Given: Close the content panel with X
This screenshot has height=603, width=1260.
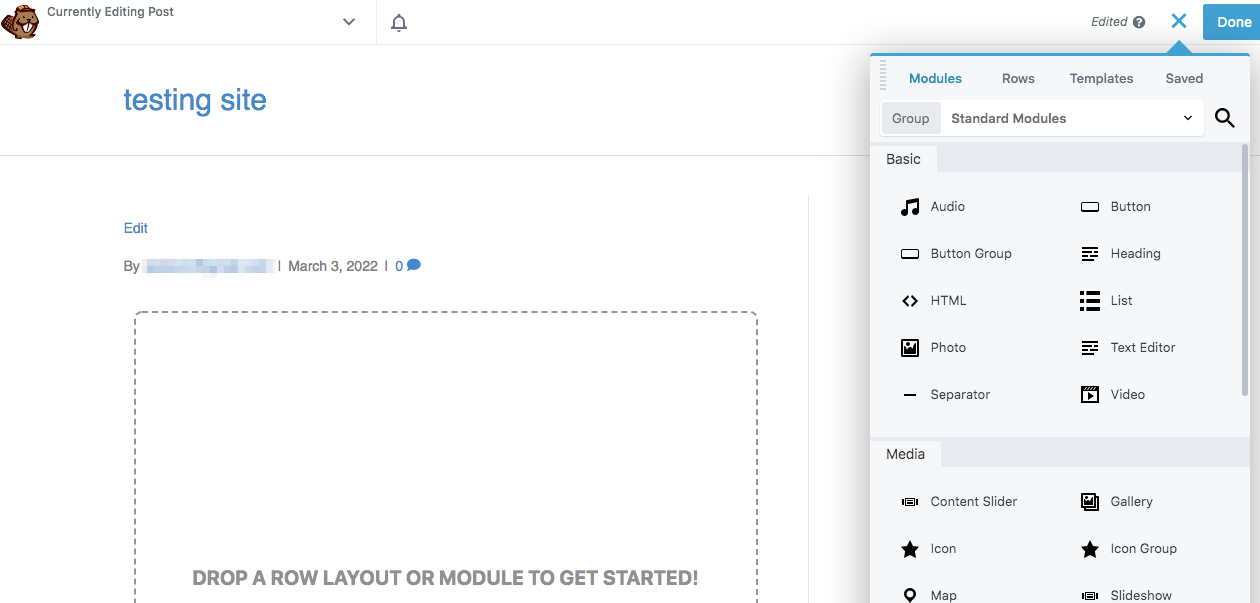Looking at the screenshot, I should click(x=1179, y=21).
